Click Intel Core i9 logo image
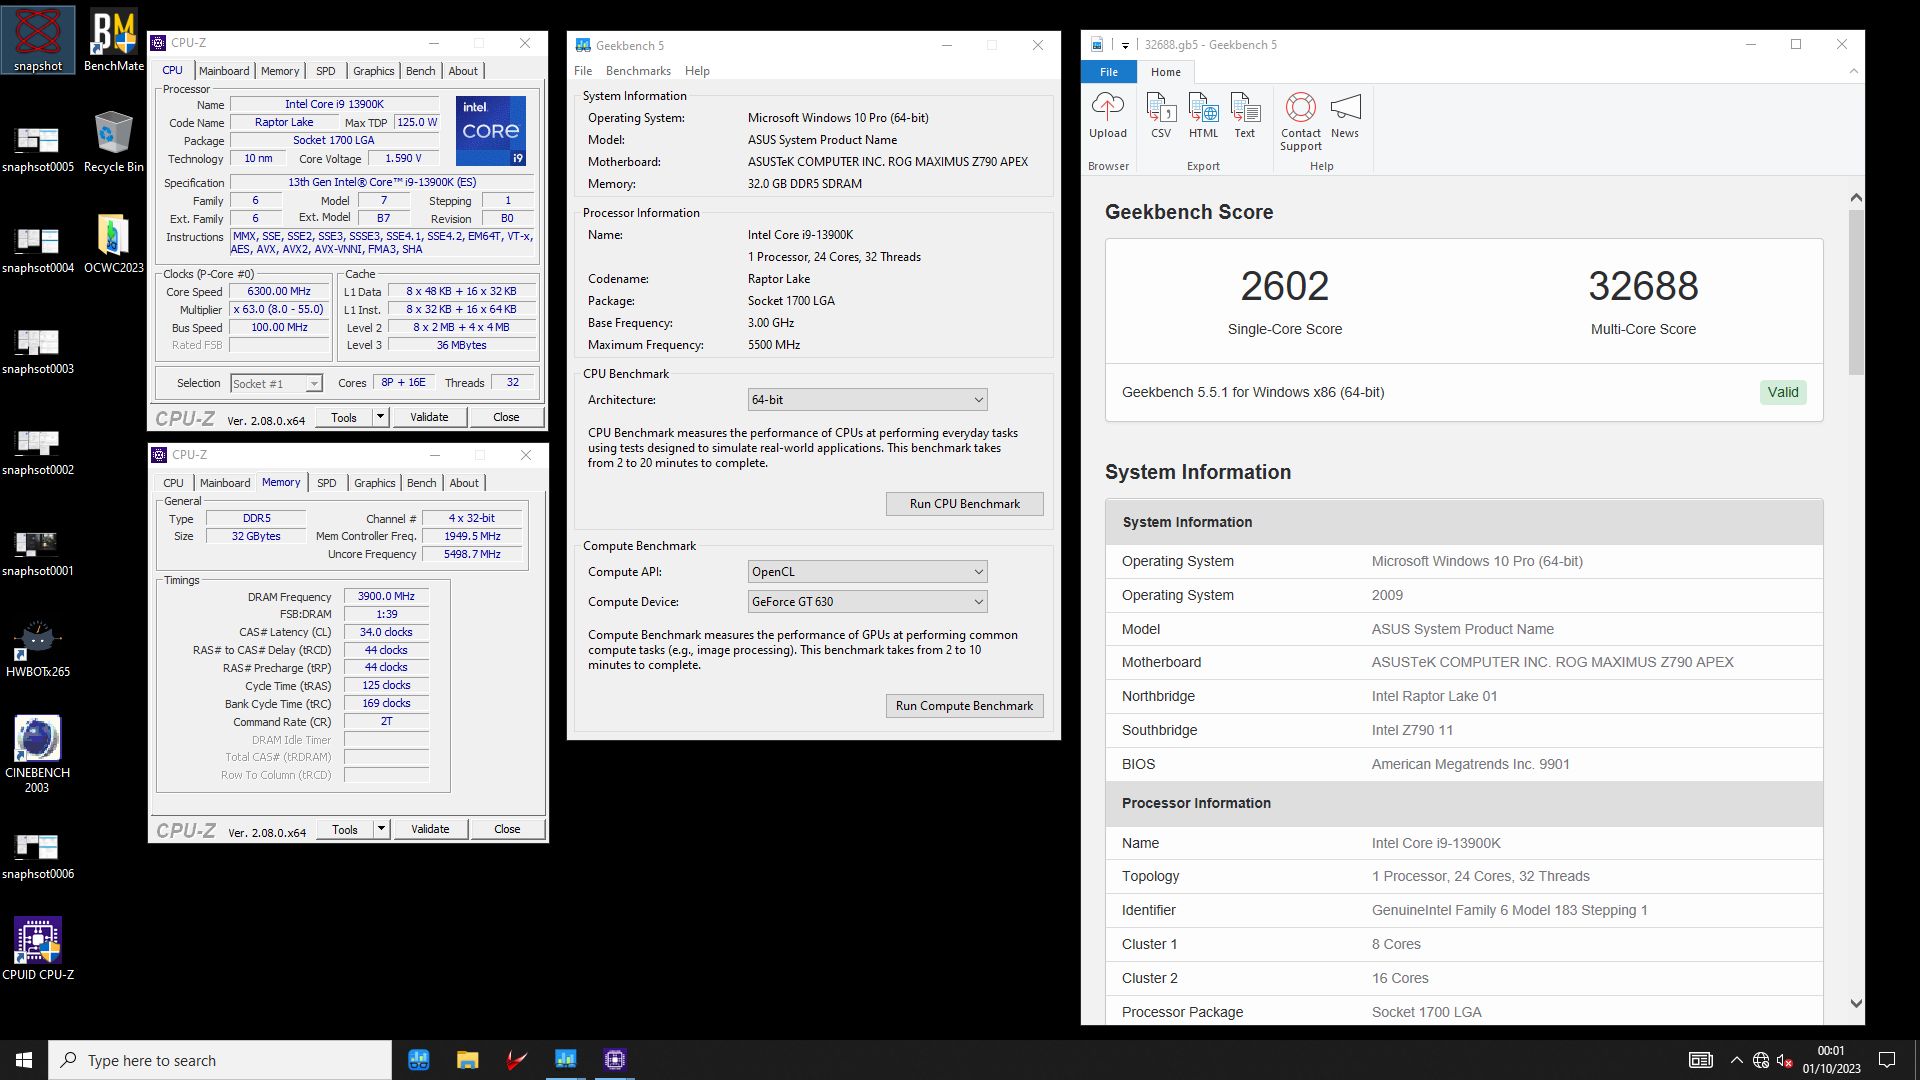 coord(491,131)
